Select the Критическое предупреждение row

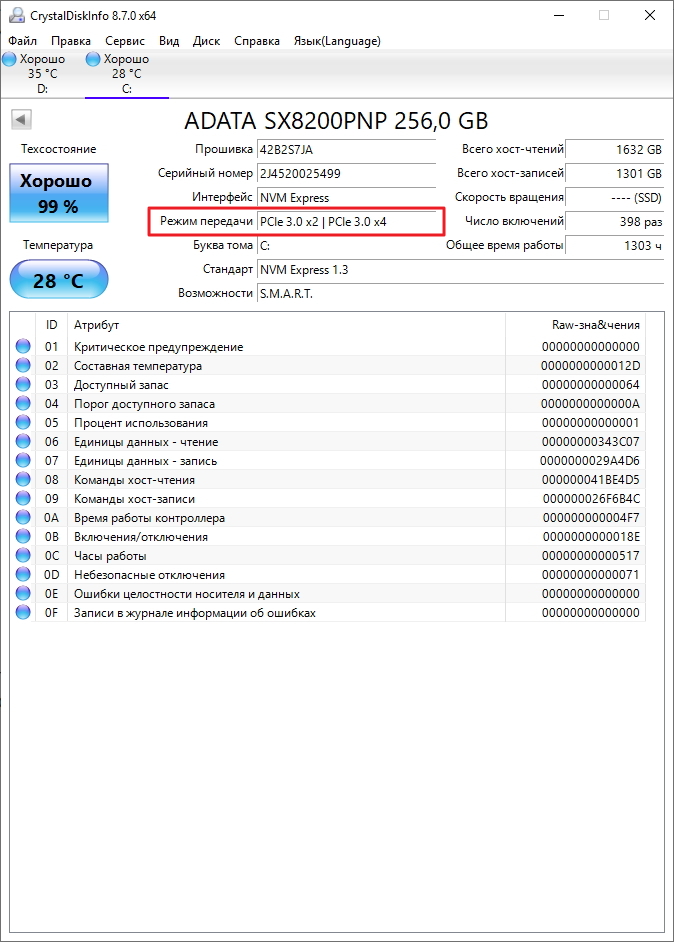click(x=328, y=347)
